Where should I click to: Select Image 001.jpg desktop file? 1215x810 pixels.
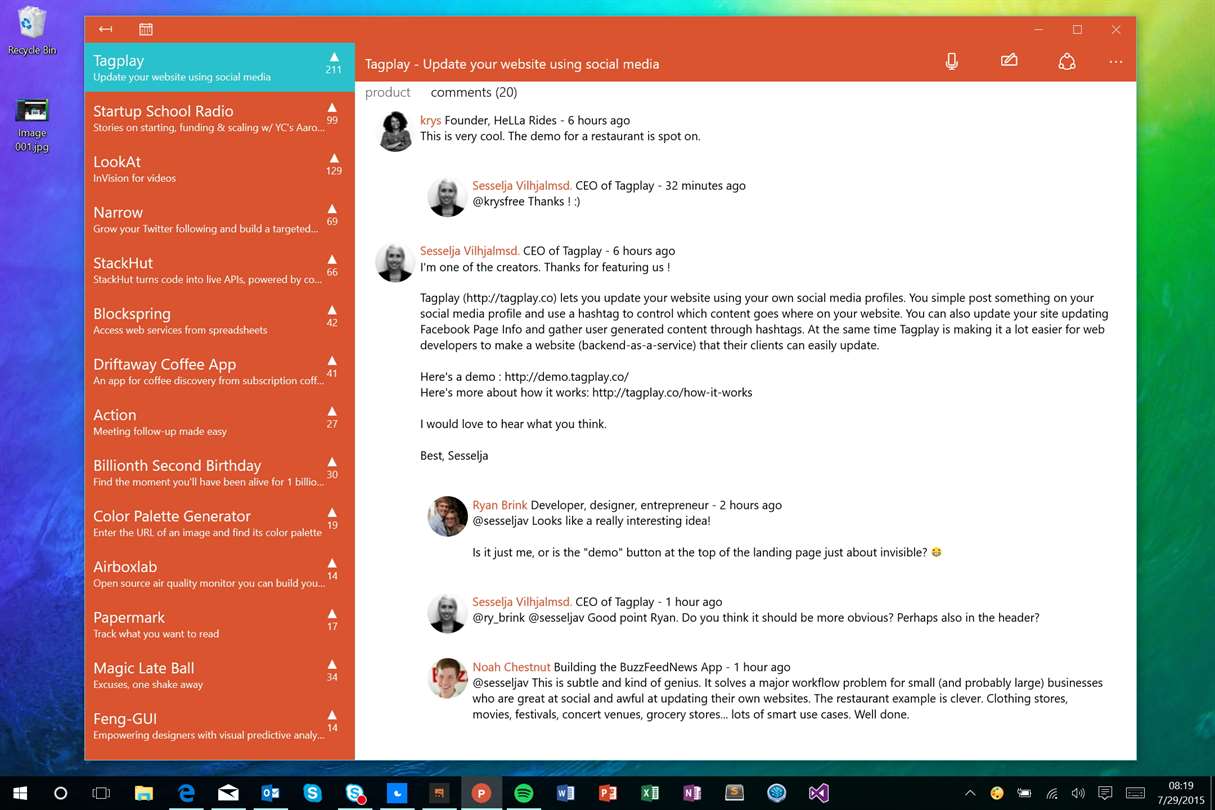click(x=32, y=125)
